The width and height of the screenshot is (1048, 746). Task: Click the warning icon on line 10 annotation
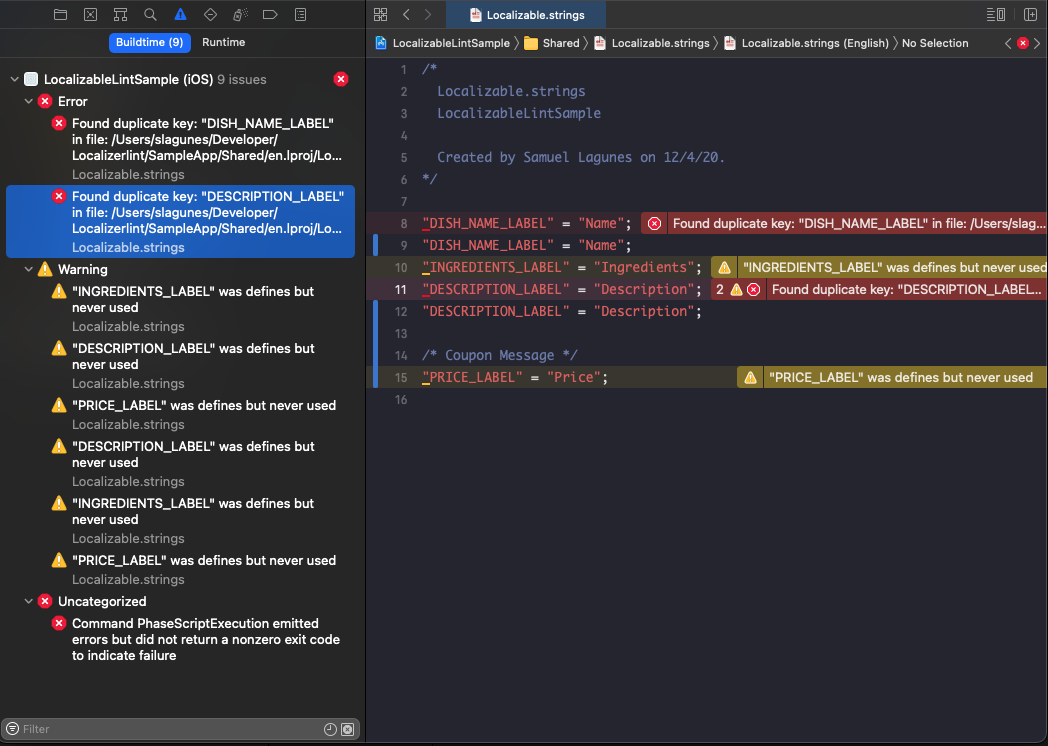725,267
